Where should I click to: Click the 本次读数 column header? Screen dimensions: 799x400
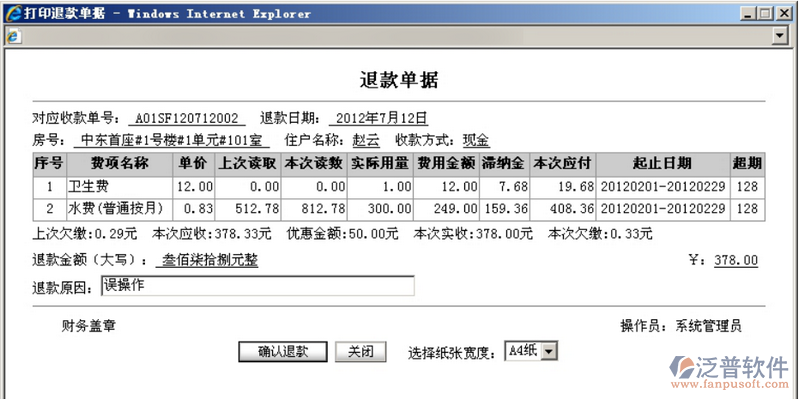pyautogui.click(x=314, y=164)
